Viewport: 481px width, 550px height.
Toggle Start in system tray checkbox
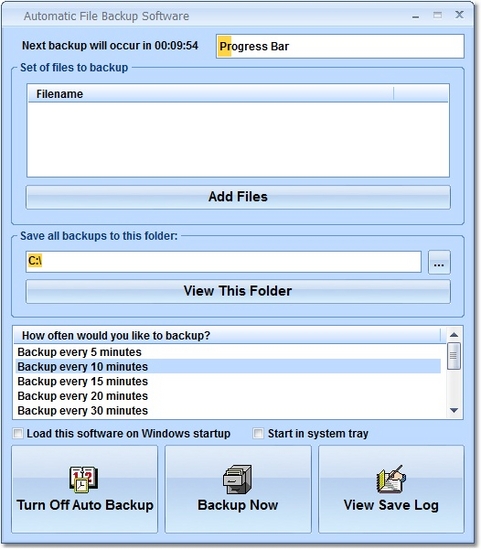click(x=258, y=434)
